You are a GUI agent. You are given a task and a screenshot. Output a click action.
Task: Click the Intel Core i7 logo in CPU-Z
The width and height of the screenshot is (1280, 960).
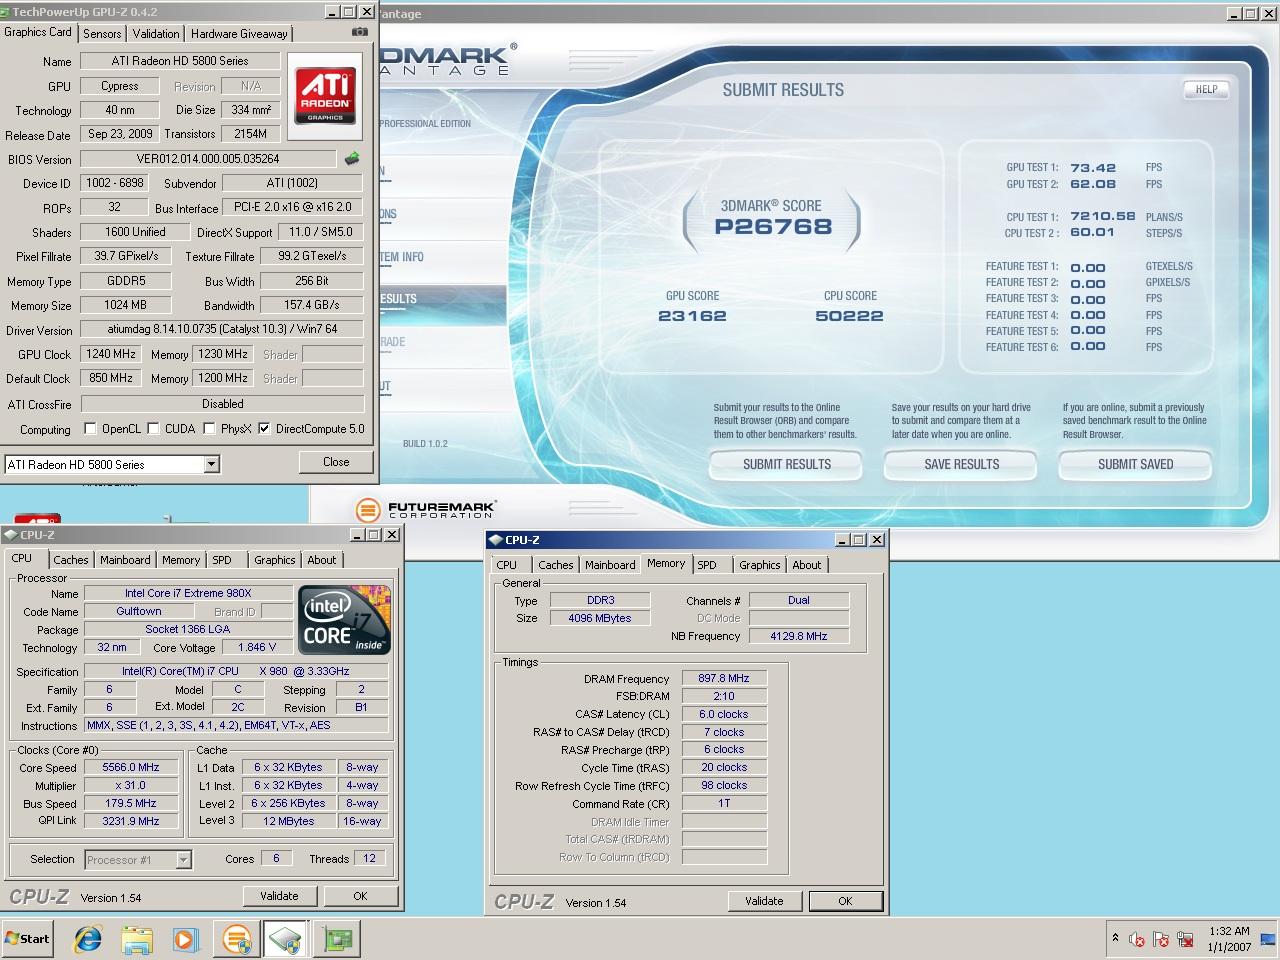(x=345, y=619)
